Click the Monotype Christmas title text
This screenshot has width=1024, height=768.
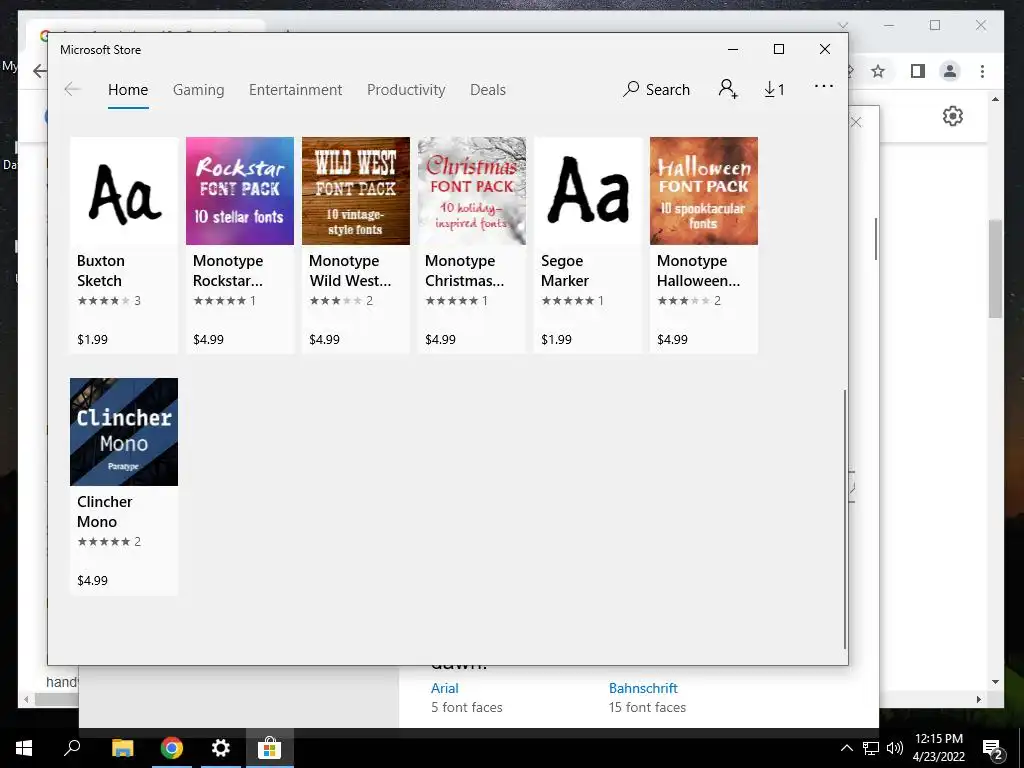coord(464,270)
